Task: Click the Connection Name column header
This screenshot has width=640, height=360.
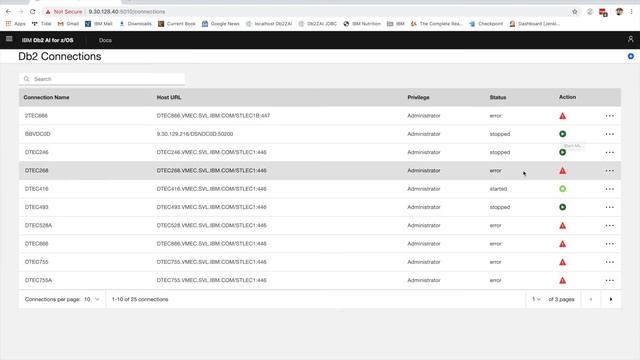Action: (x=46, y=97)
